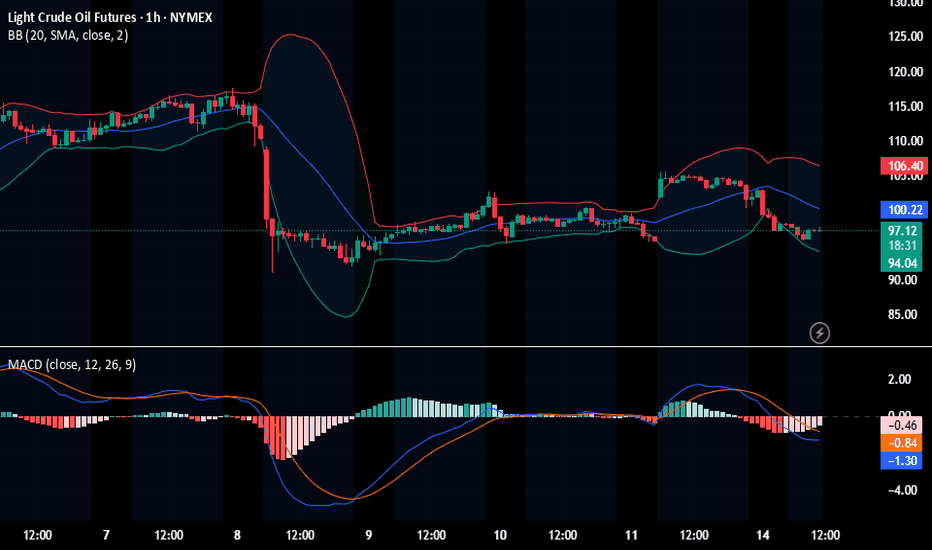Click the 125.00 level on price scale
The width and height of the screenshot is (932, 550).
tap(902, 37)
